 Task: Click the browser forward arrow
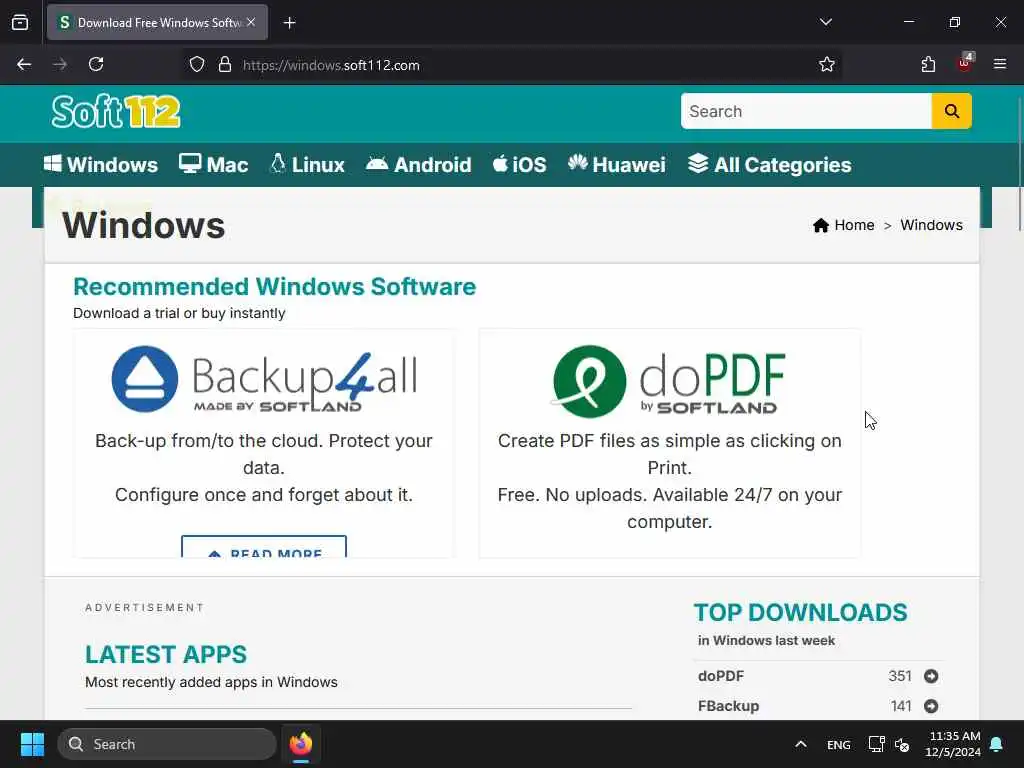pyautogui.click(x=60, y=65)
